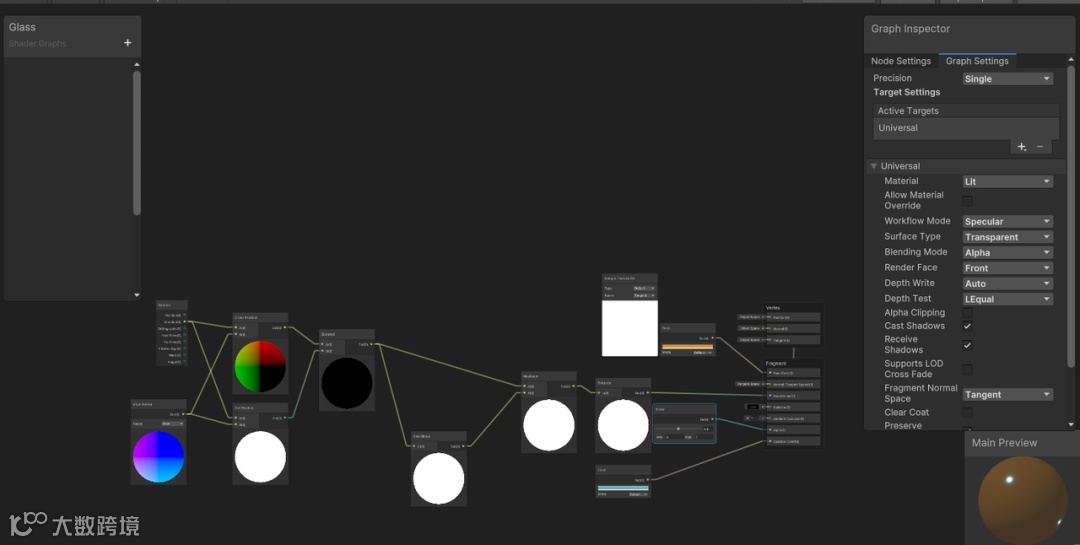Click the Graph Inspector panel title
This screenshot has height=545, width=1080.
click(x=910, y=29)
